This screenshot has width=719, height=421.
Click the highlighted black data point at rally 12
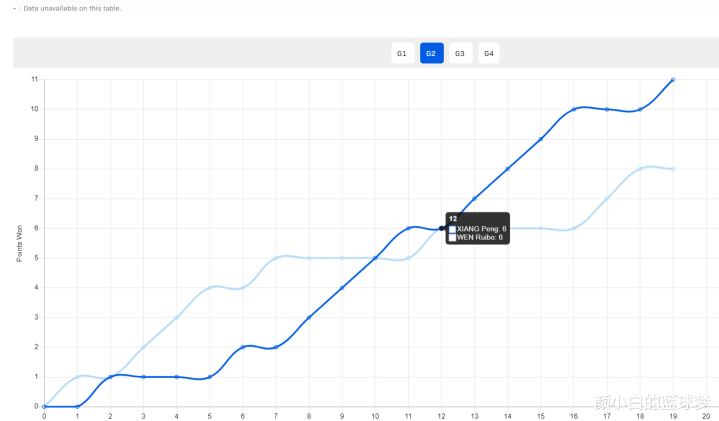[x=441, y=228]
